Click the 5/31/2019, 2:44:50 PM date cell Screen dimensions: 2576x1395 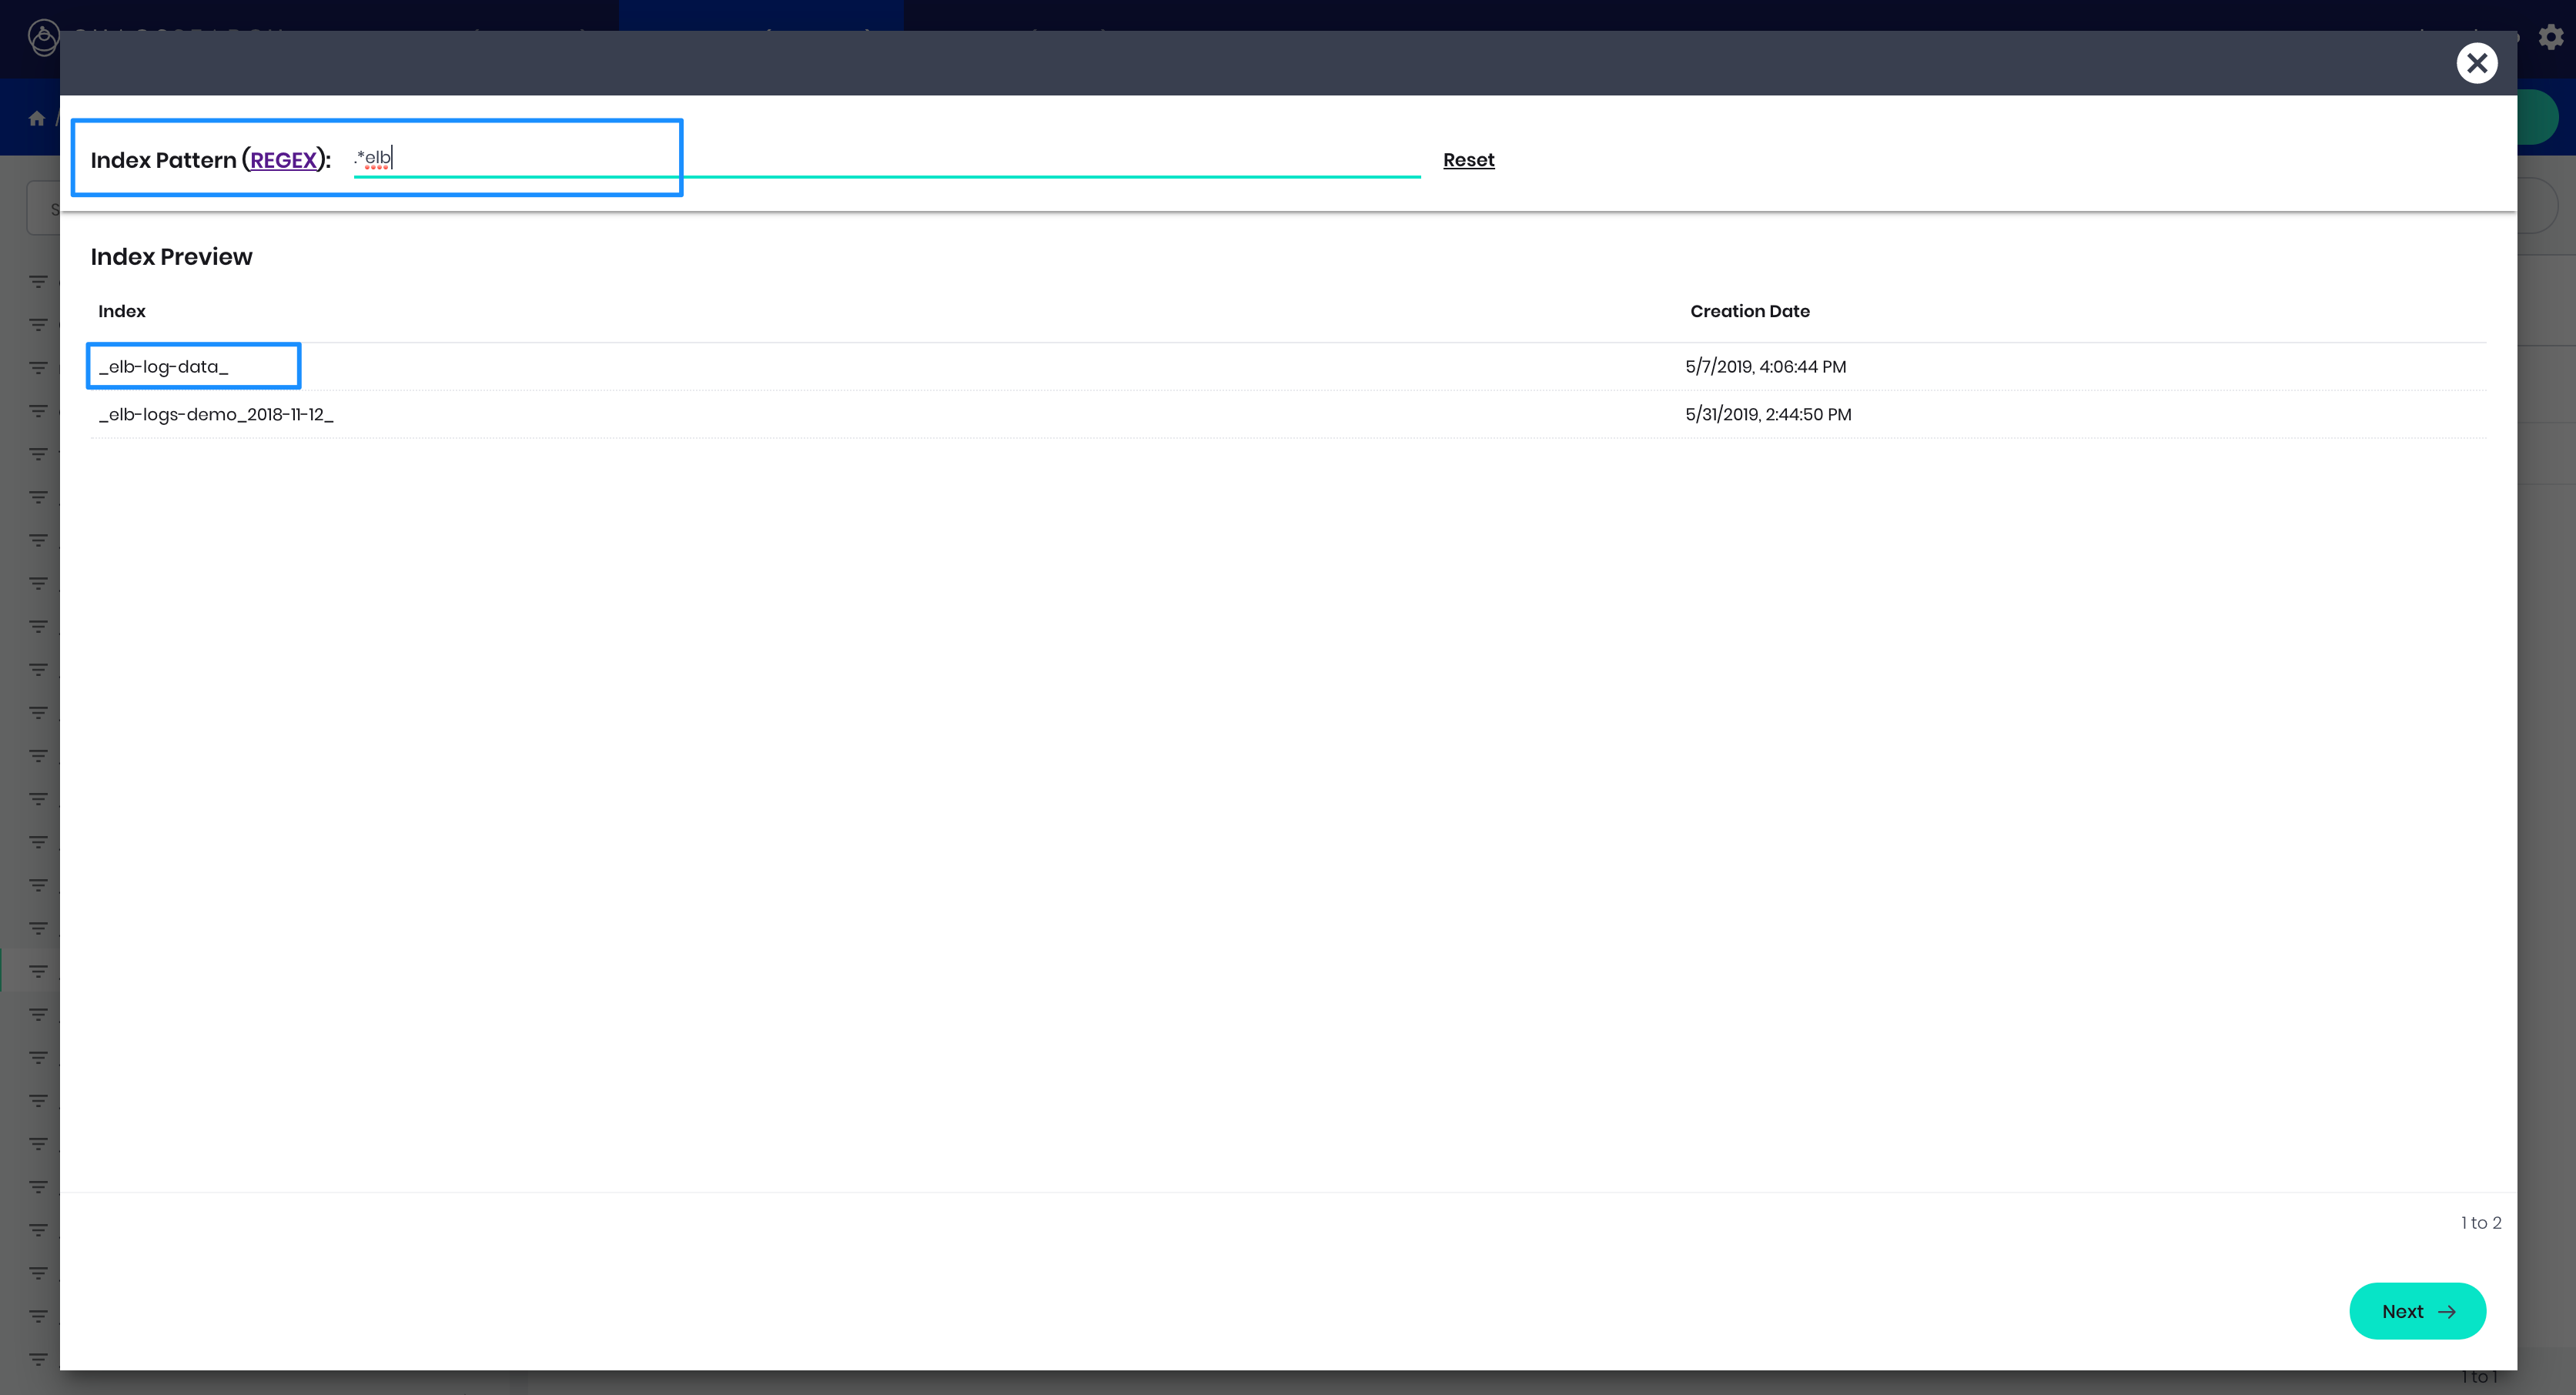point(1767,415)
